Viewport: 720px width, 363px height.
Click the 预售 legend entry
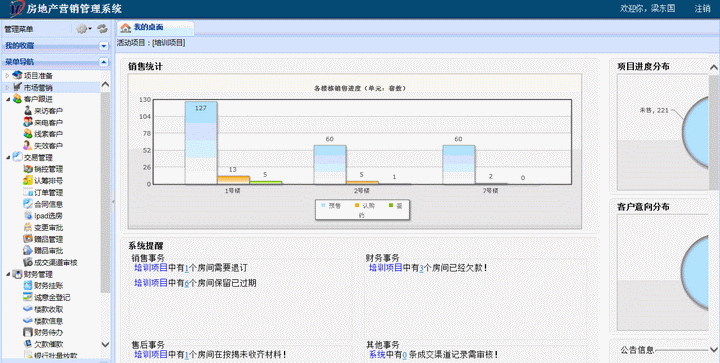pos(332,206)
